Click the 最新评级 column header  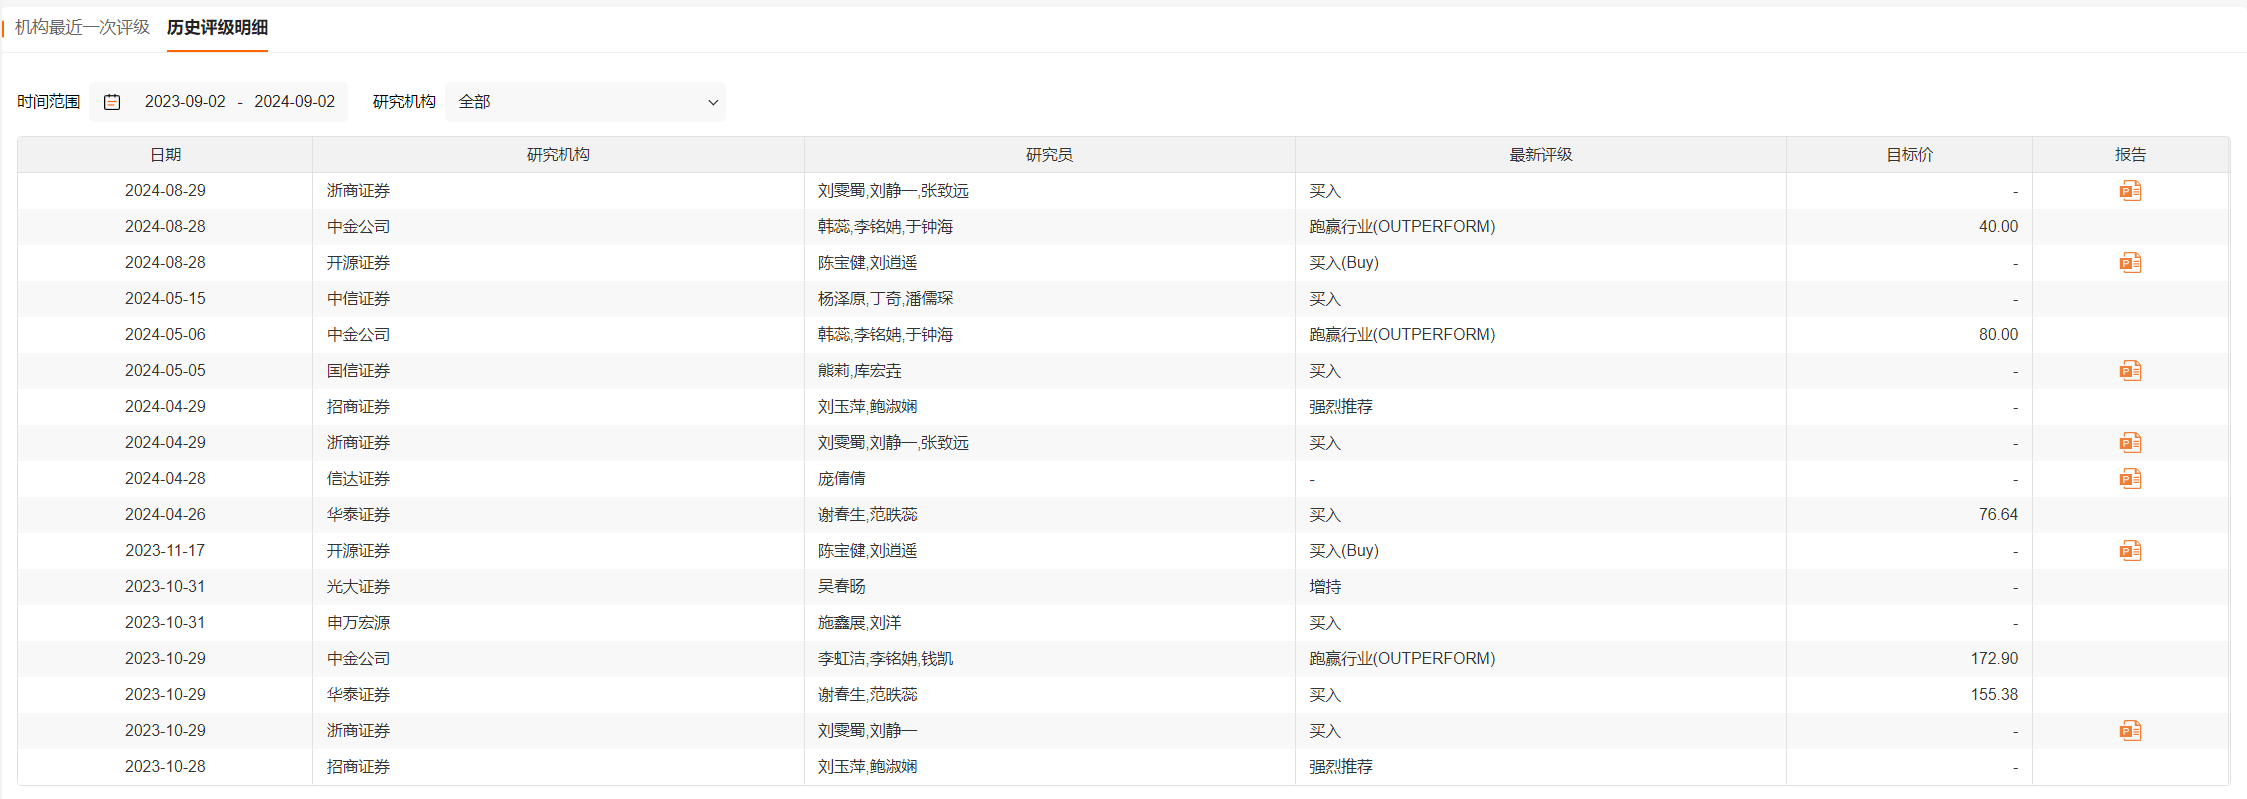[x=1541, y=155]
